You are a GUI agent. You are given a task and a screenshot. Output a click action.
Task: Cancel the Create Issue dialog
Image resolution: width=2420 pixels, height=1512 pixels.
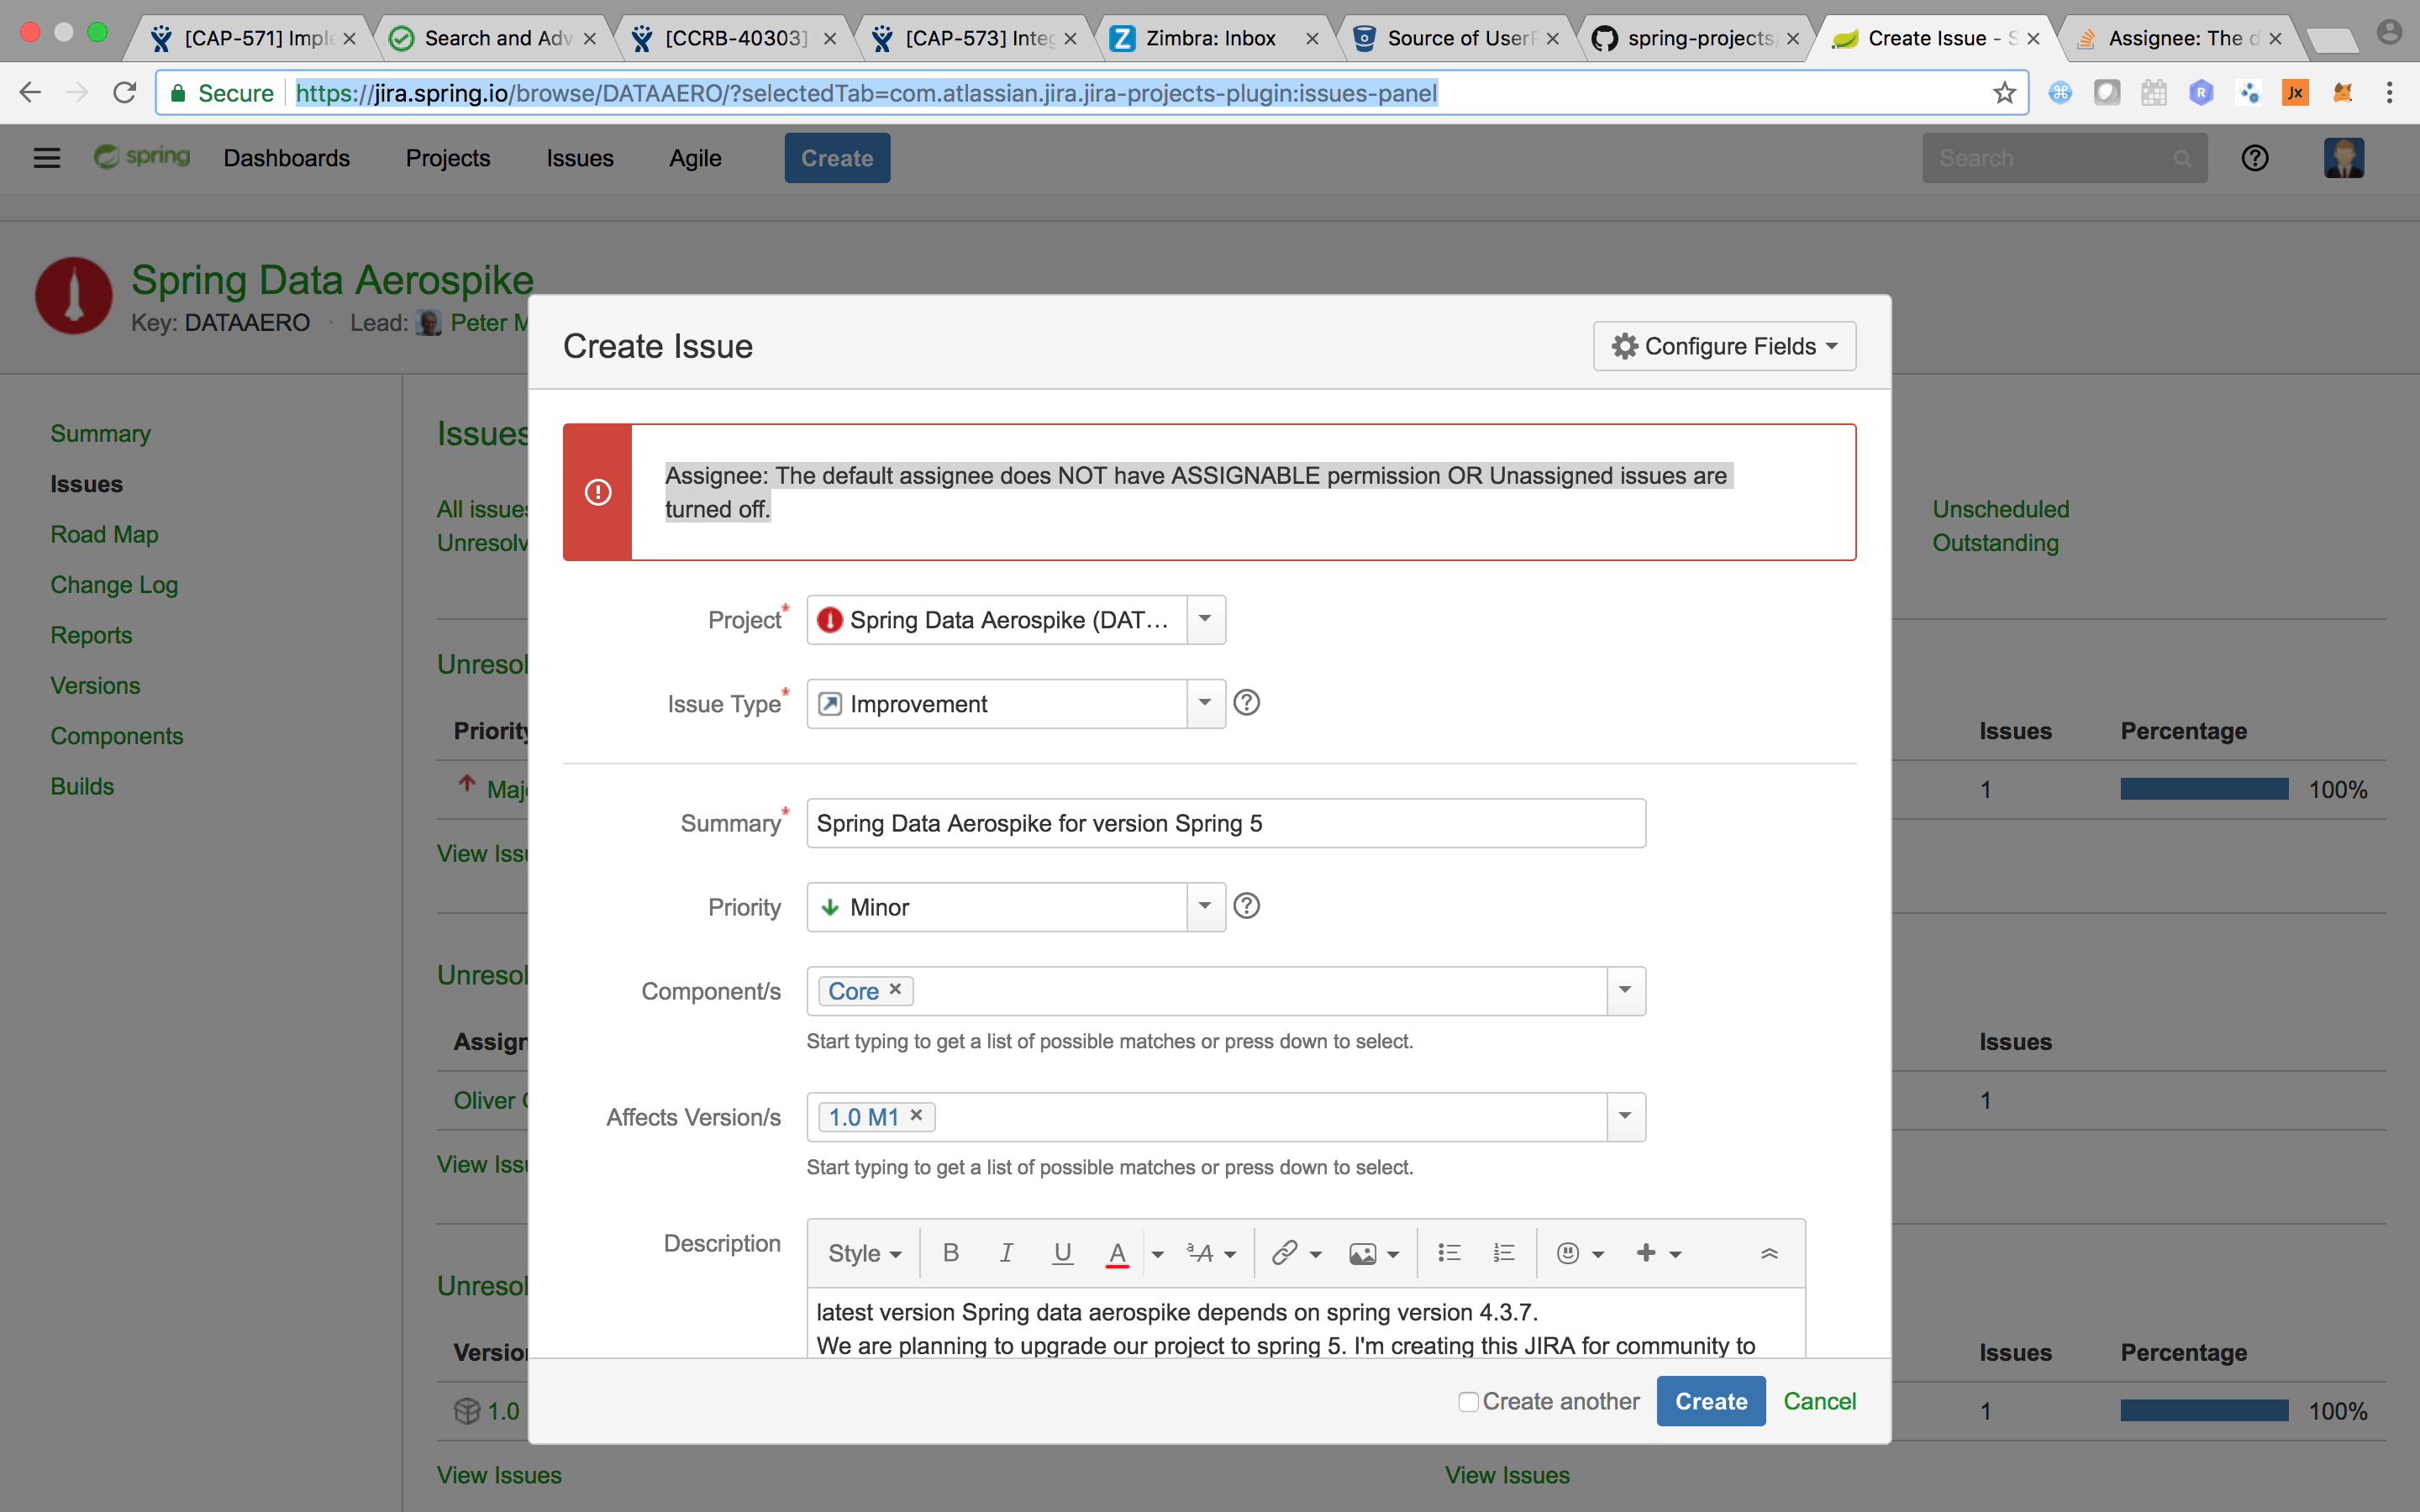click(1819, 1401)
